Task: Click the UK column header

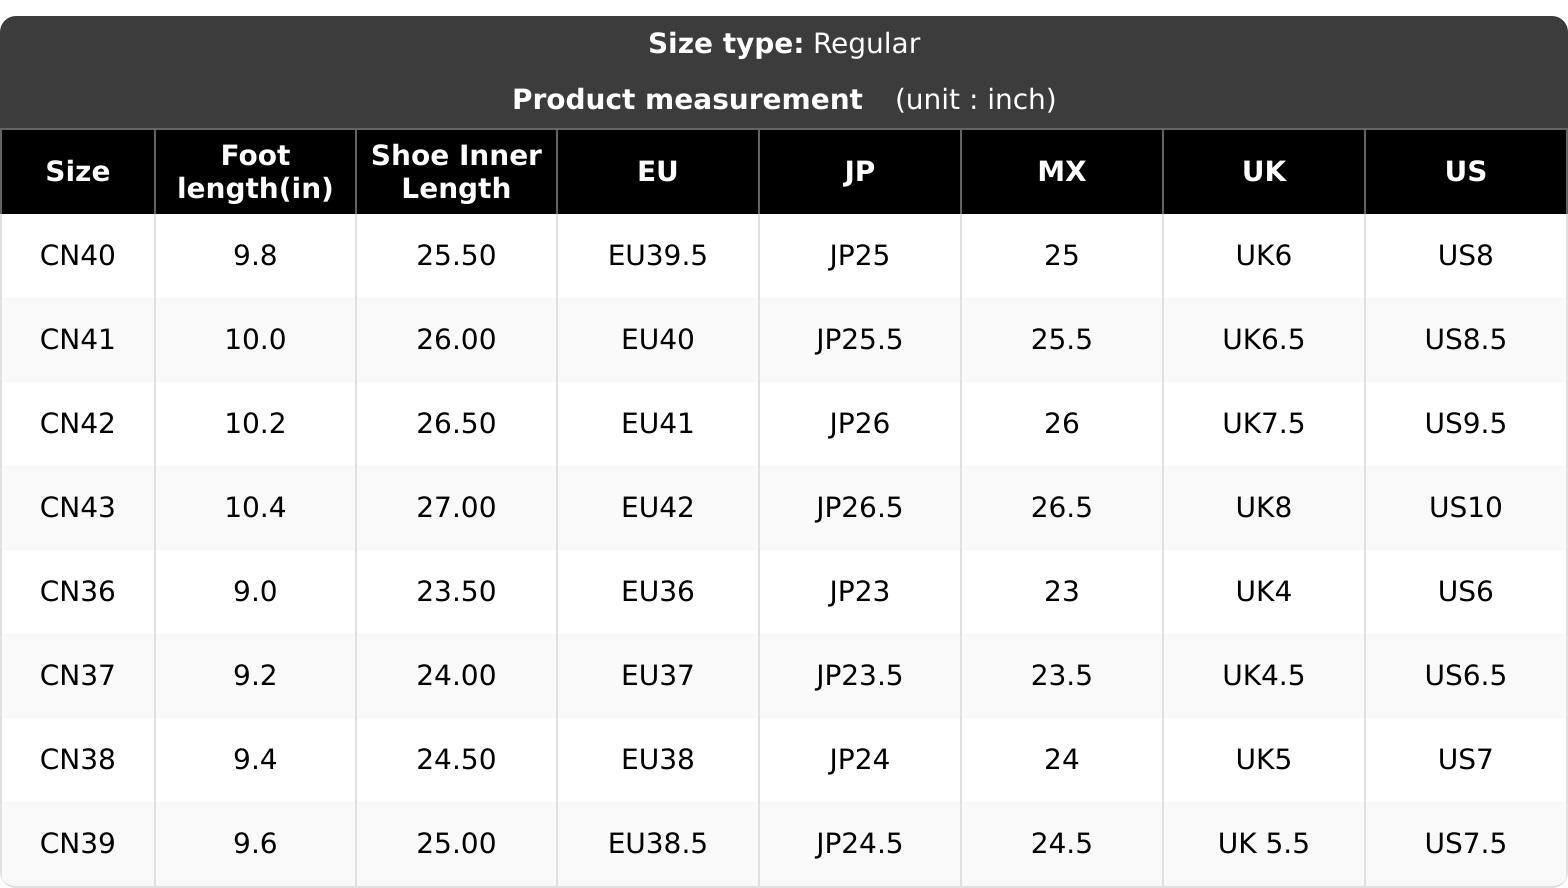Action: click(1264, 172)
